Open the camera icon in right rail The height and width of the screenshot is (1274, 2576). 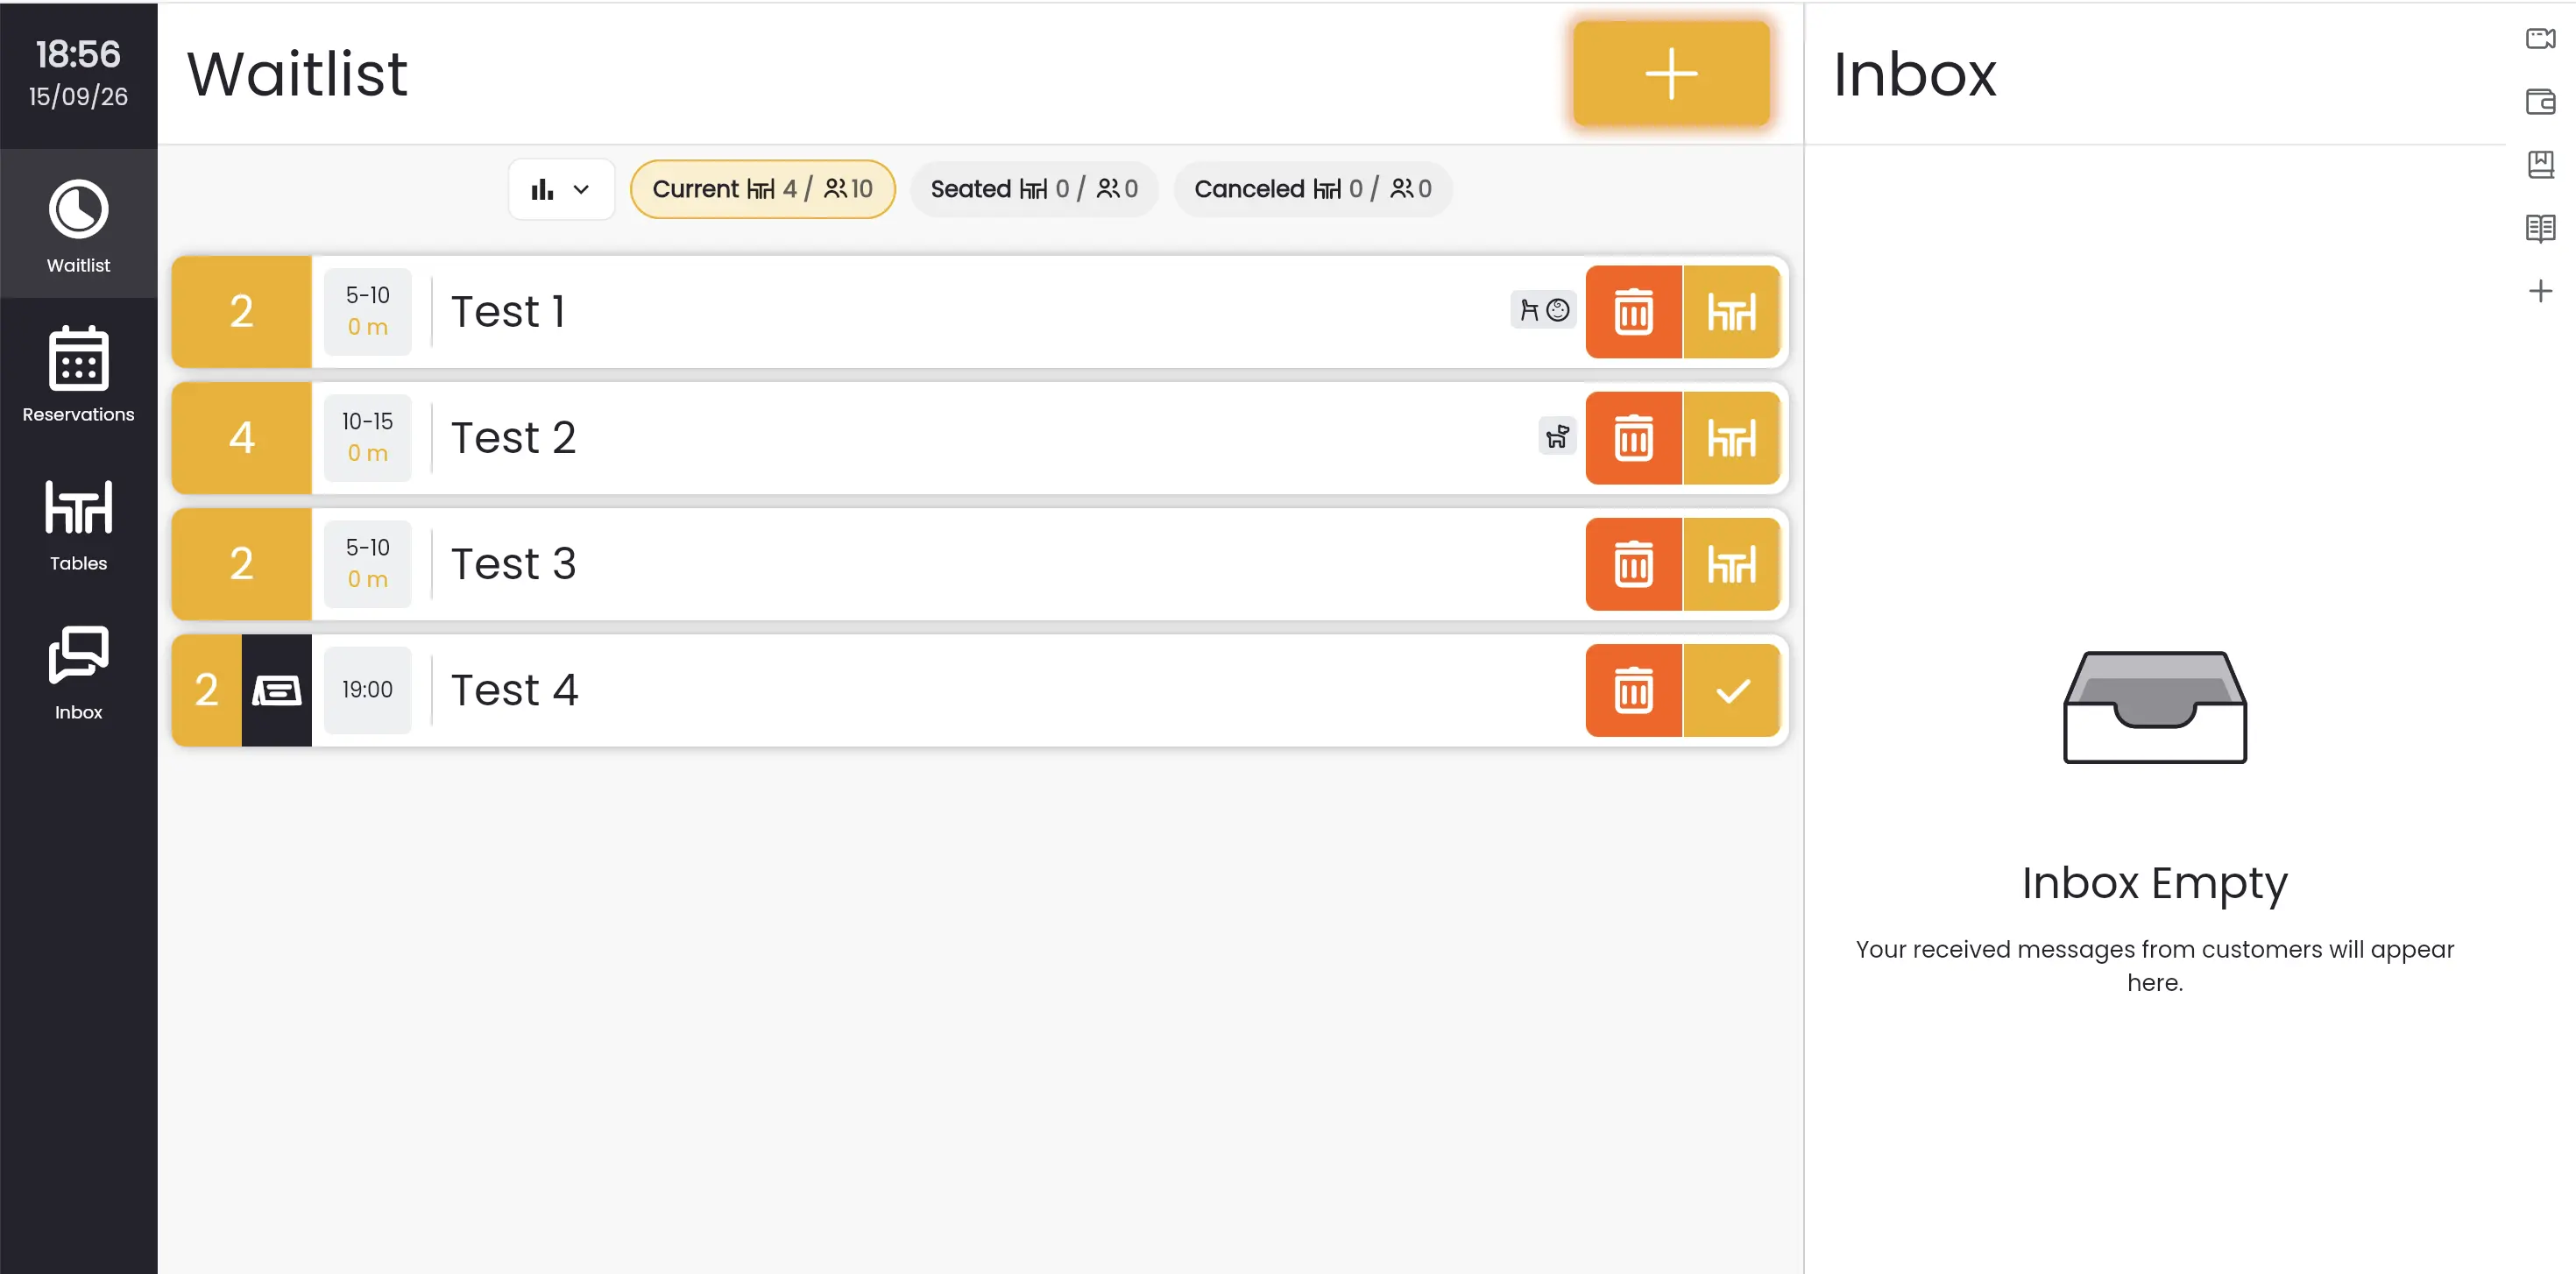click(x=2540, y=39)
